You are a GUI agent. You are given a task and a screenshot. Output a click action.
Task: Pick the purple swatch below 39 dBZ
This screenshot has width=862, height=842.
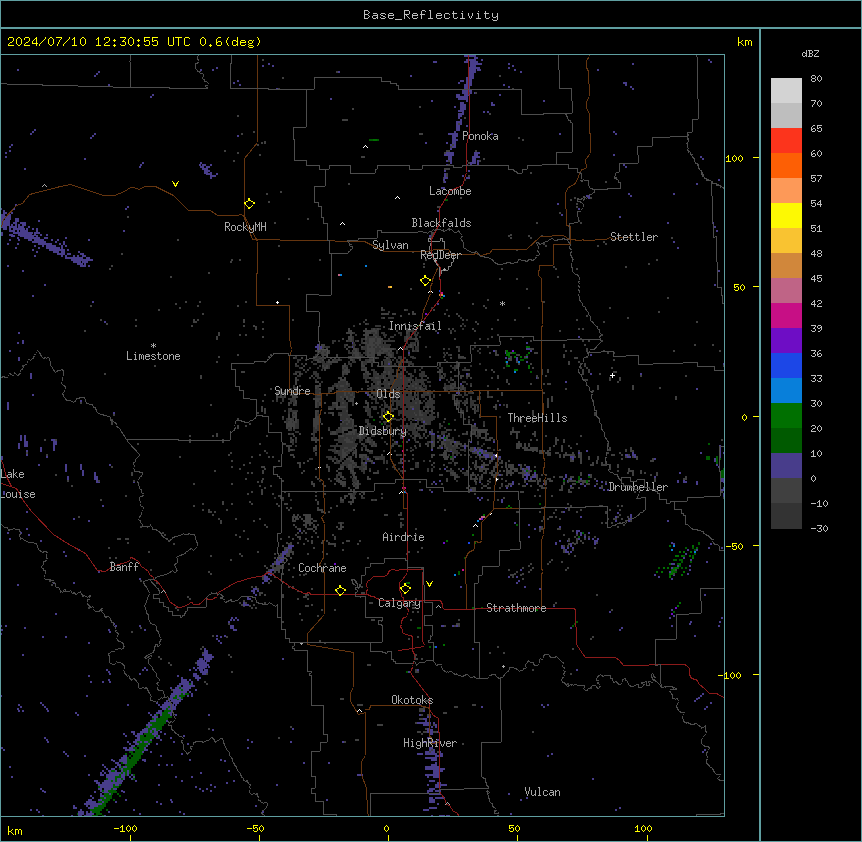tap(786, 341)
